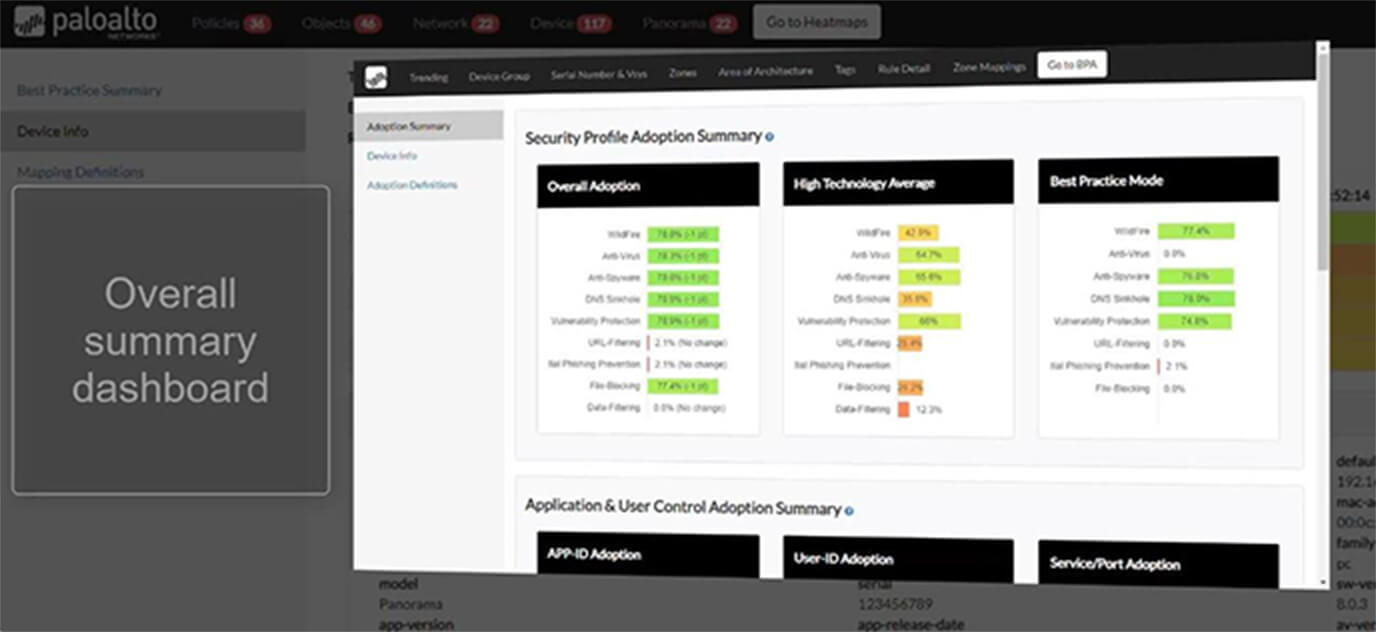The width and height of the screenshot is (1376, 632).
Task: Open the Trending tab in heatmap navbar
Action: [x=428, y=77]
